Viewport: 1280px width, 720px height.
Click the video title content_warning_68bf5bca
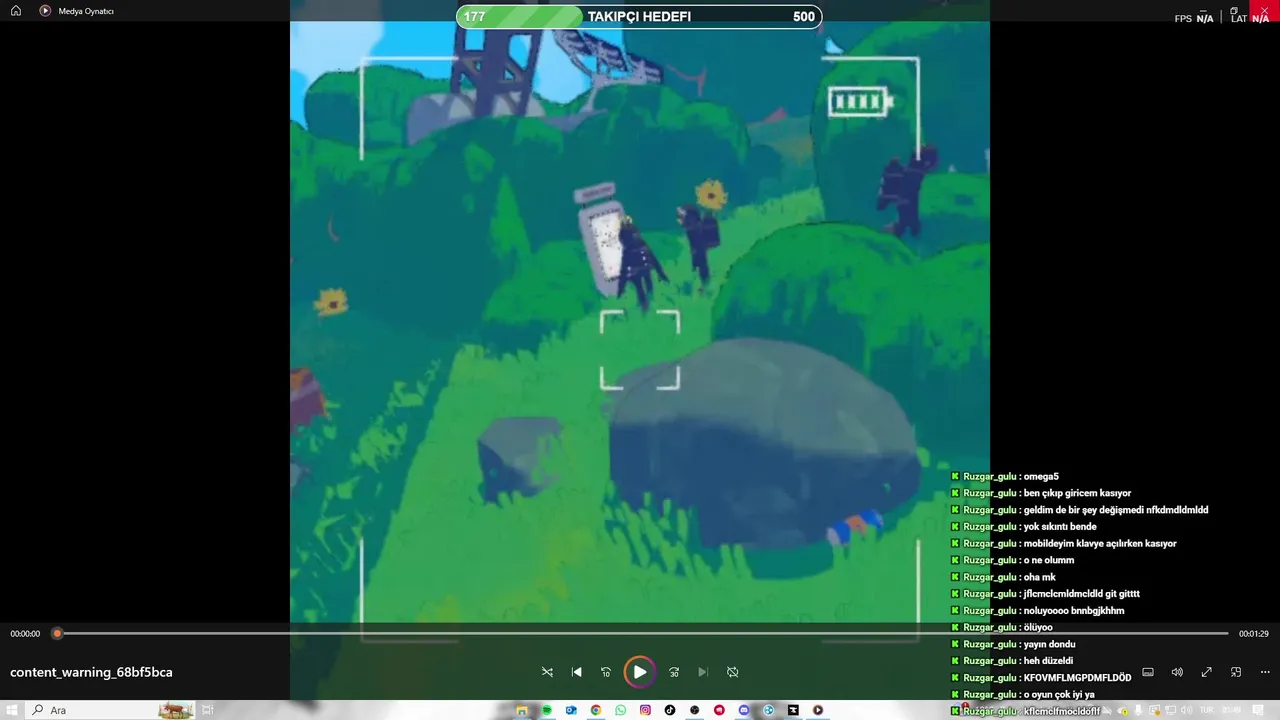pyautogui.click(x=91, y=672)
